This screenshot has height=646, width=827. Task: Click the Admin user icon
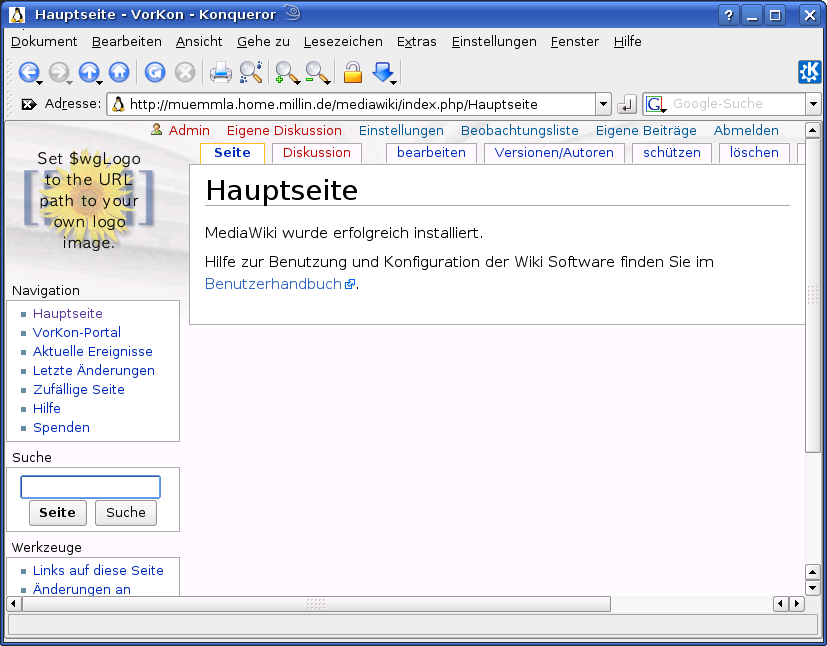[156, 129]
